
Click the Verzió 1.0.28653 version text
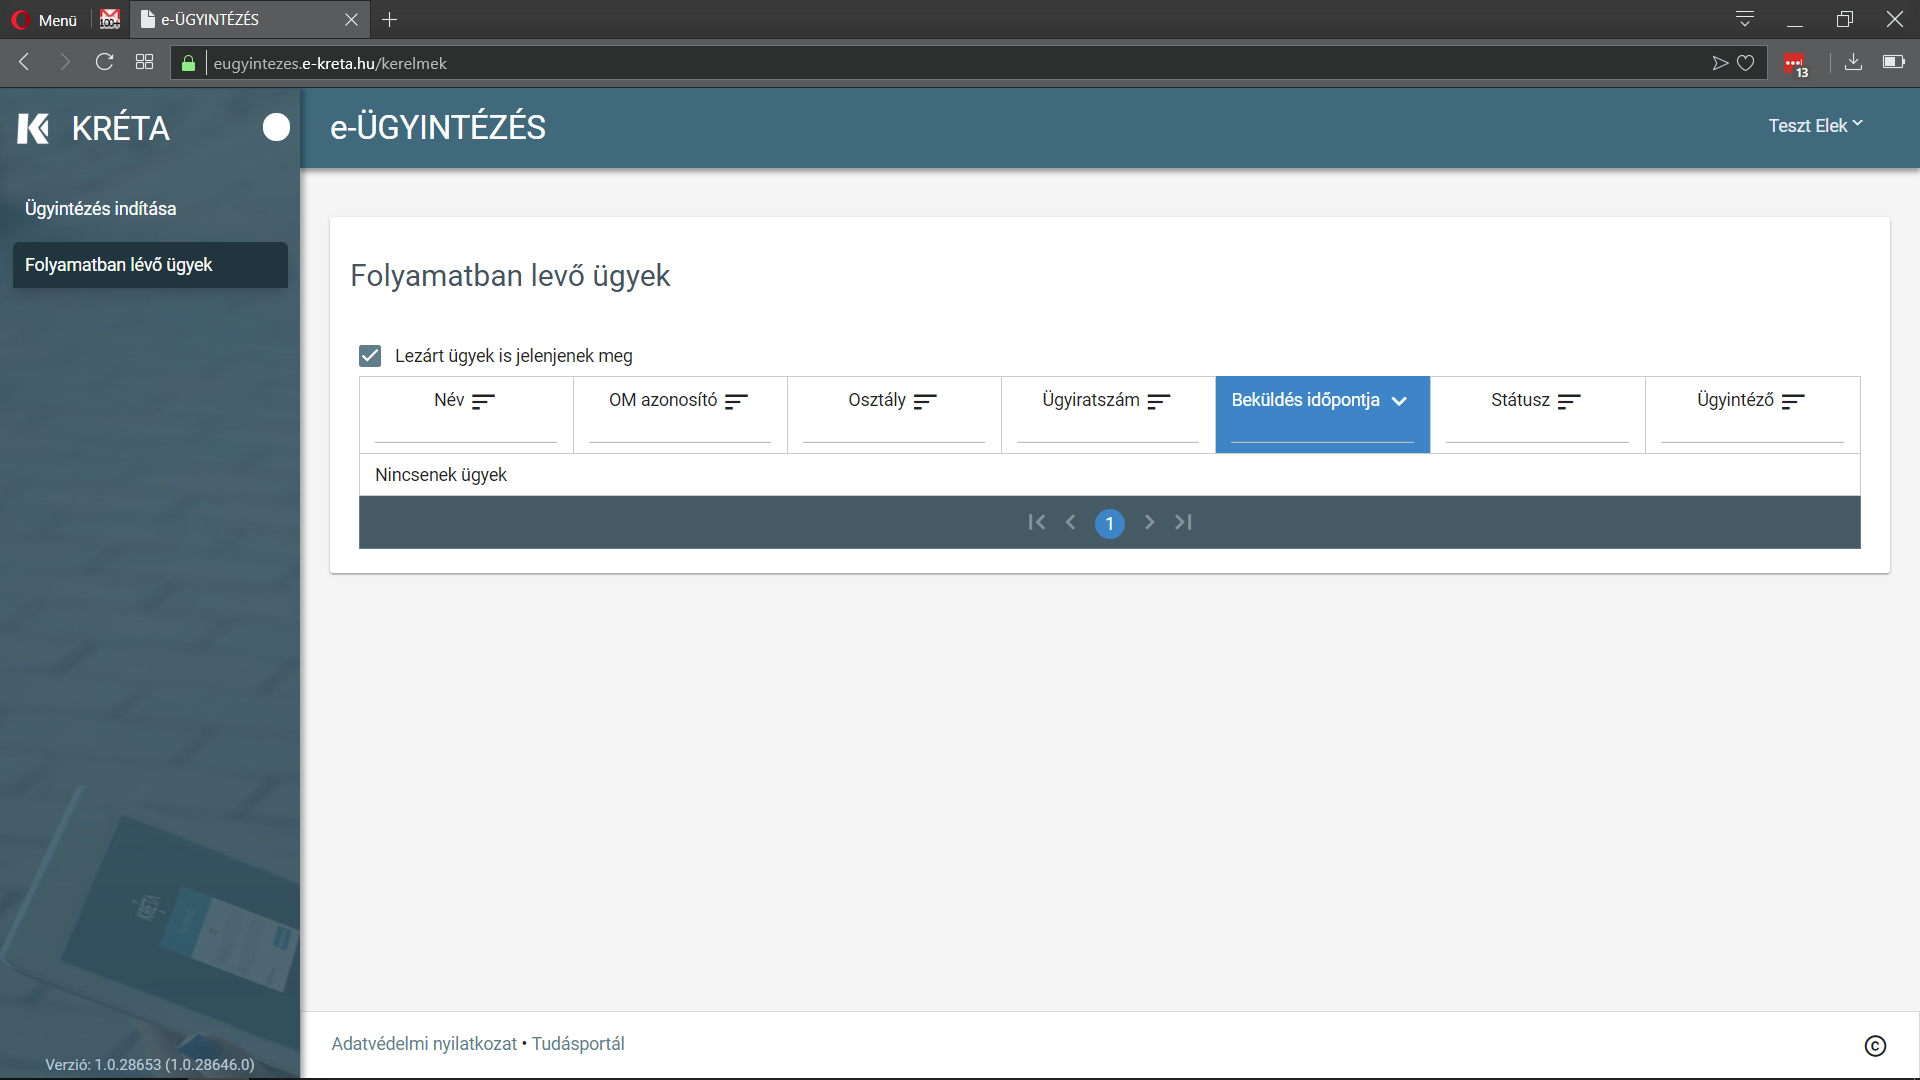tap(150, 1065)
